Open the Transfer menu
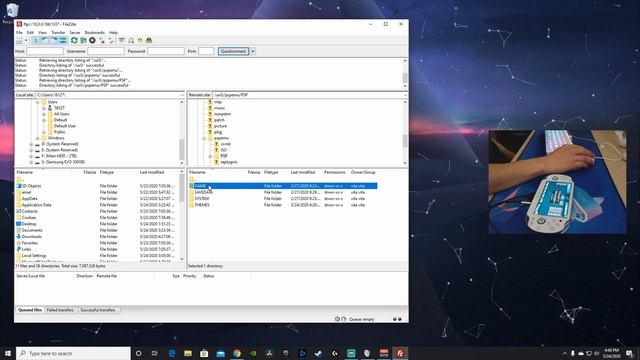Viewport: 640px width, 360px height. coord(58,32)
